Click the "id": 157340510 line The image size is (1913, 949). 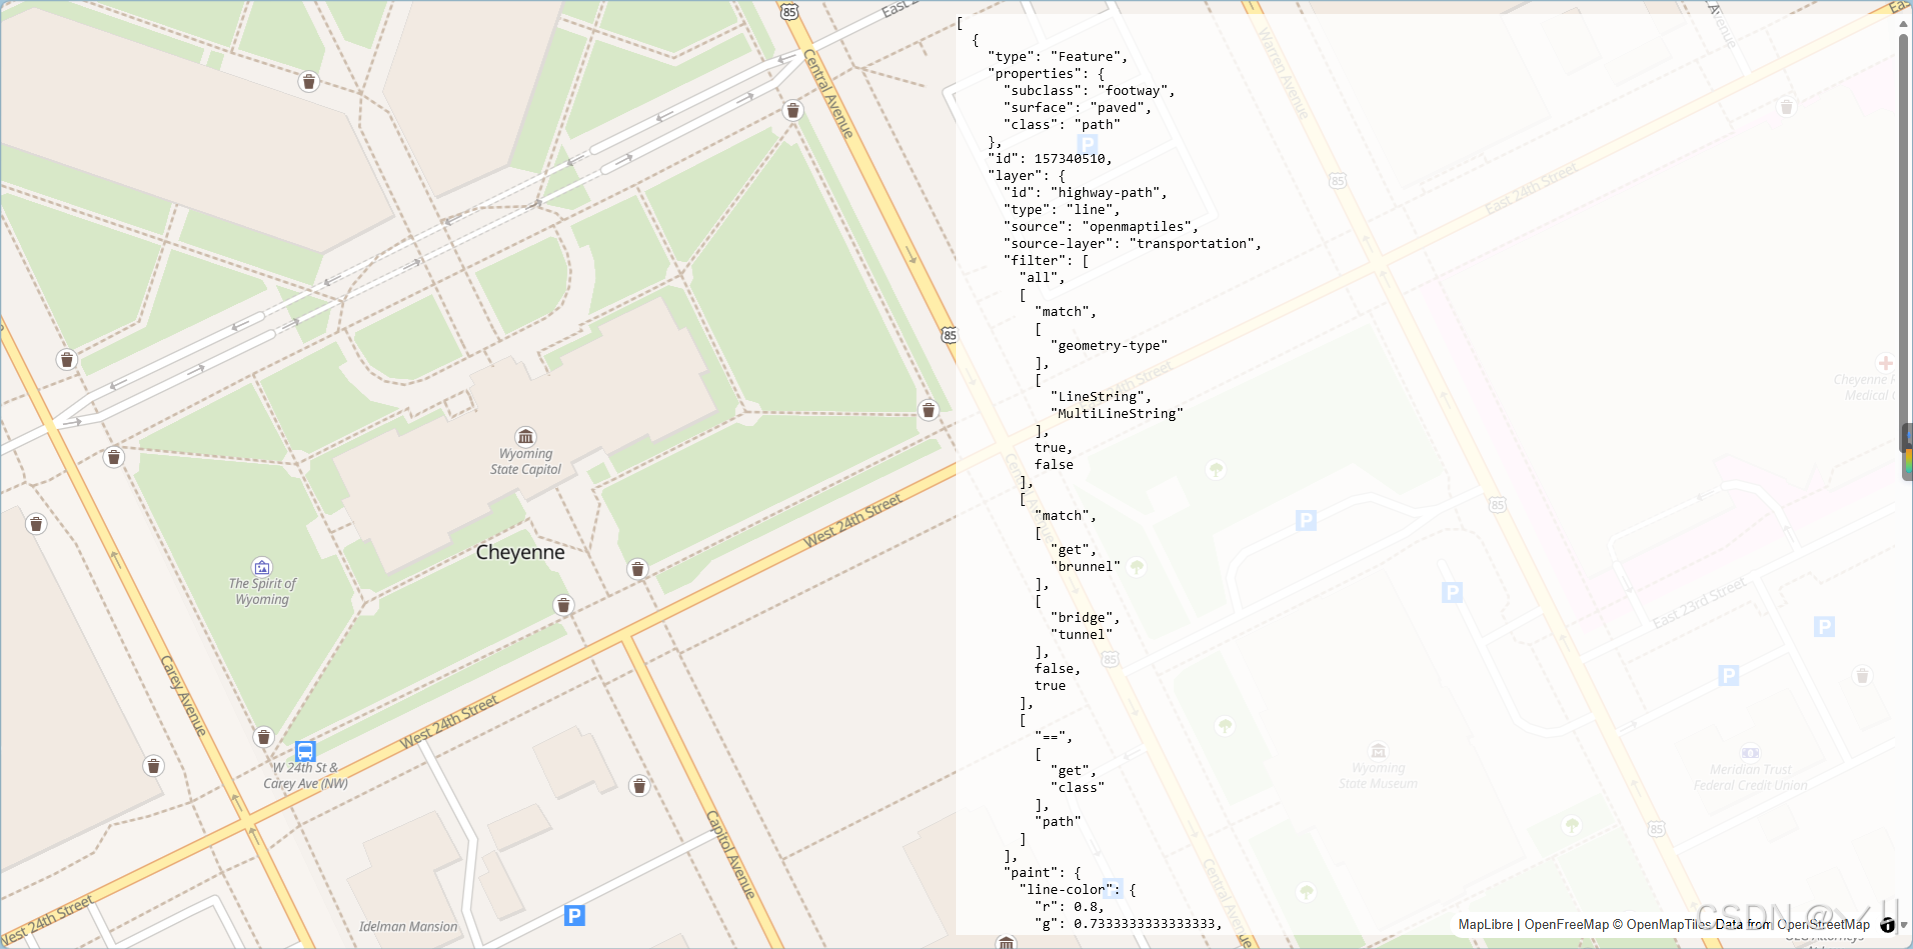coord(1049,159)
